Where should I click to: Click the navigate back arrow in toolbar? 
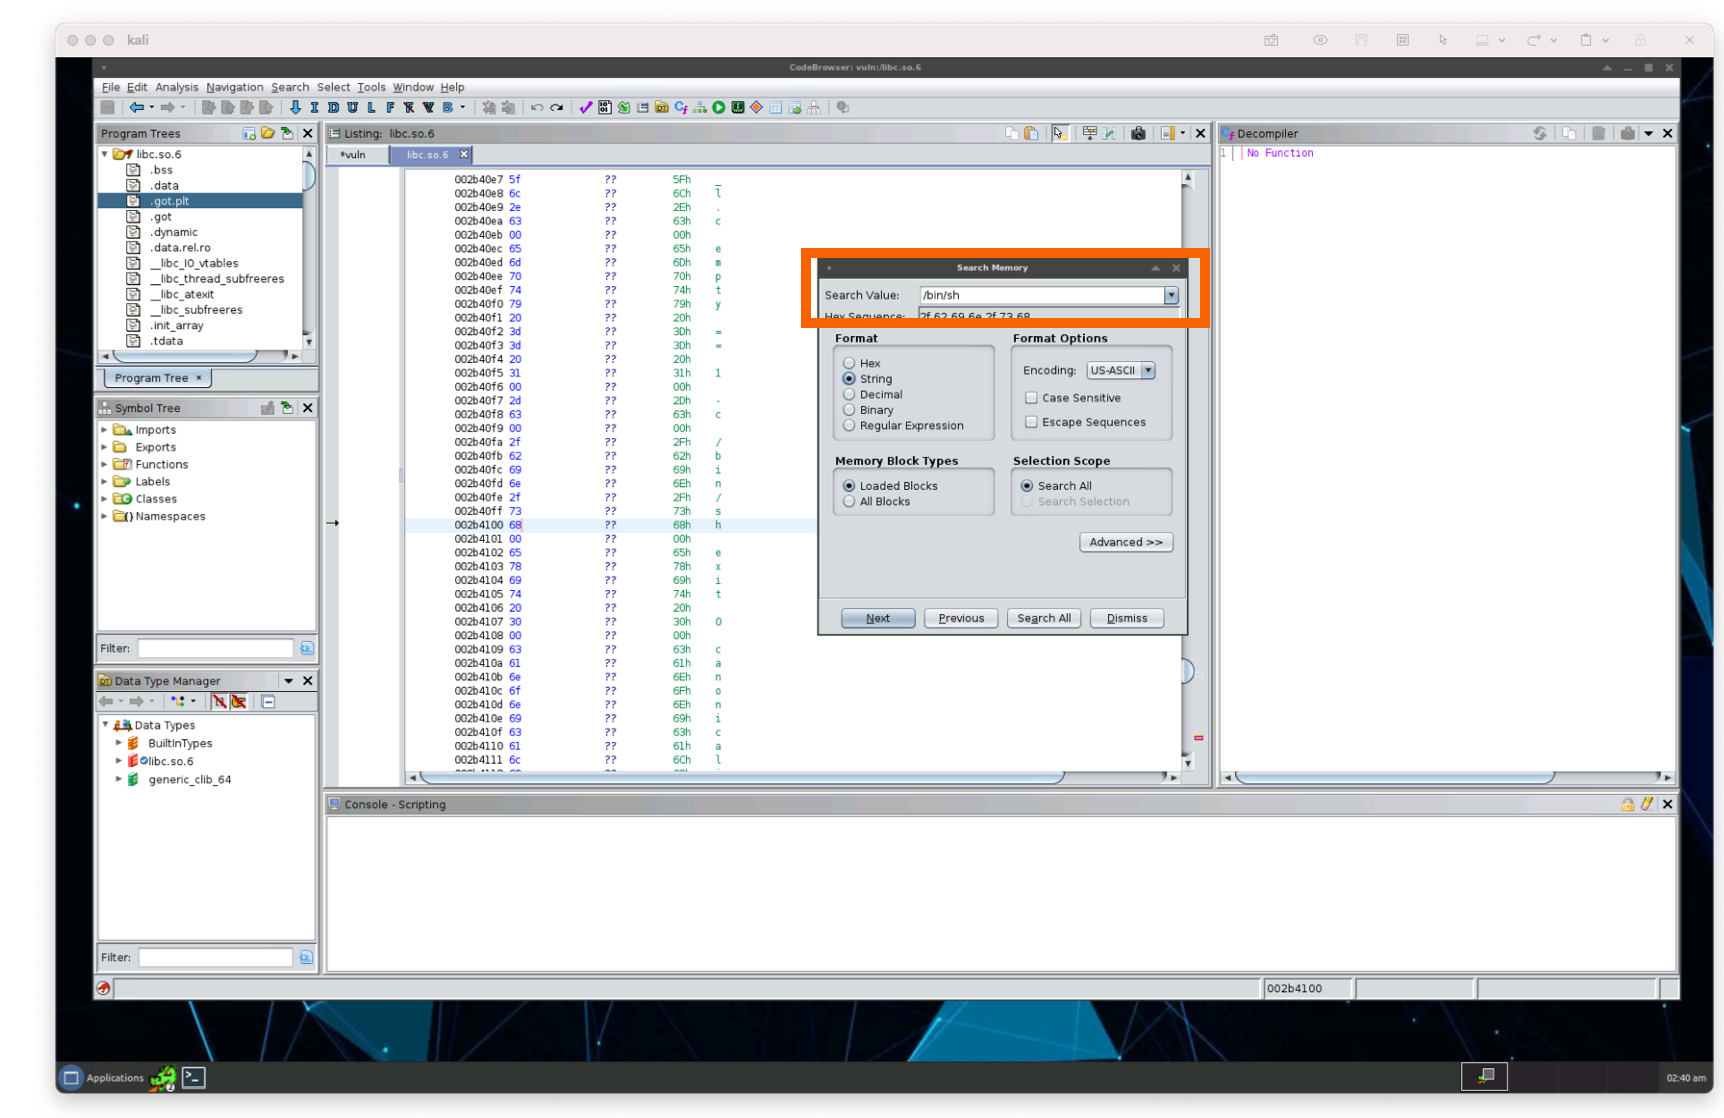pos(135,108)
